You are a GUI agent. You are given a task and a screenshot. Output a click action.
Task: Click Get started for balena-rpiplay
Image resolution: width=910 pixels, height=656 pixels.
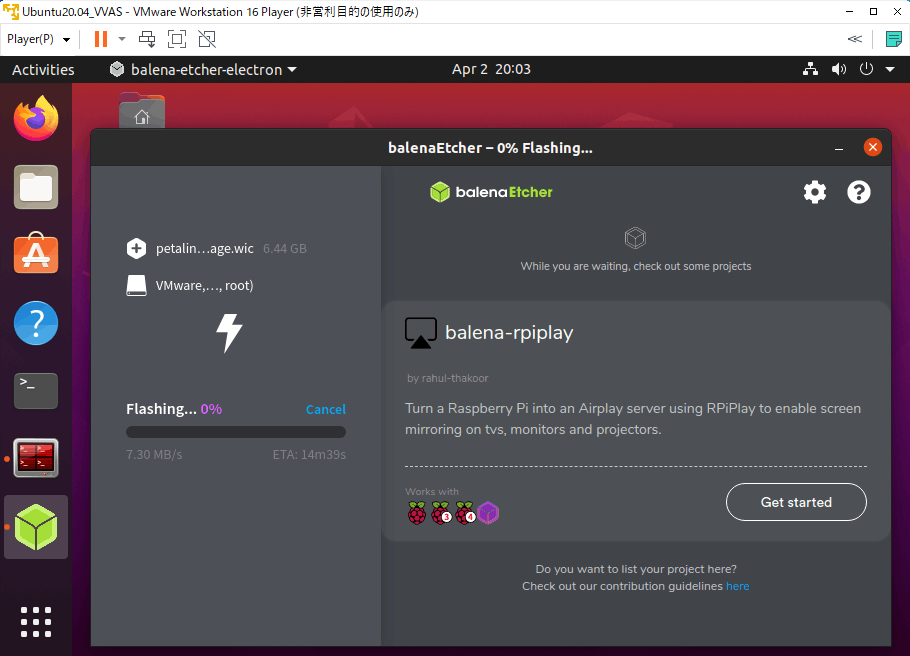point(796,502)
